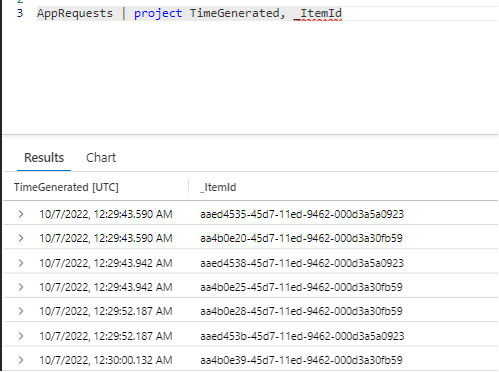Image resolution: width=499 pixels, height=372 pixels.
Task: Select timestamp cell for ItemId aaed4538-45d7-11ed-9462-000d3a5a0923
Action: point(106,263)
